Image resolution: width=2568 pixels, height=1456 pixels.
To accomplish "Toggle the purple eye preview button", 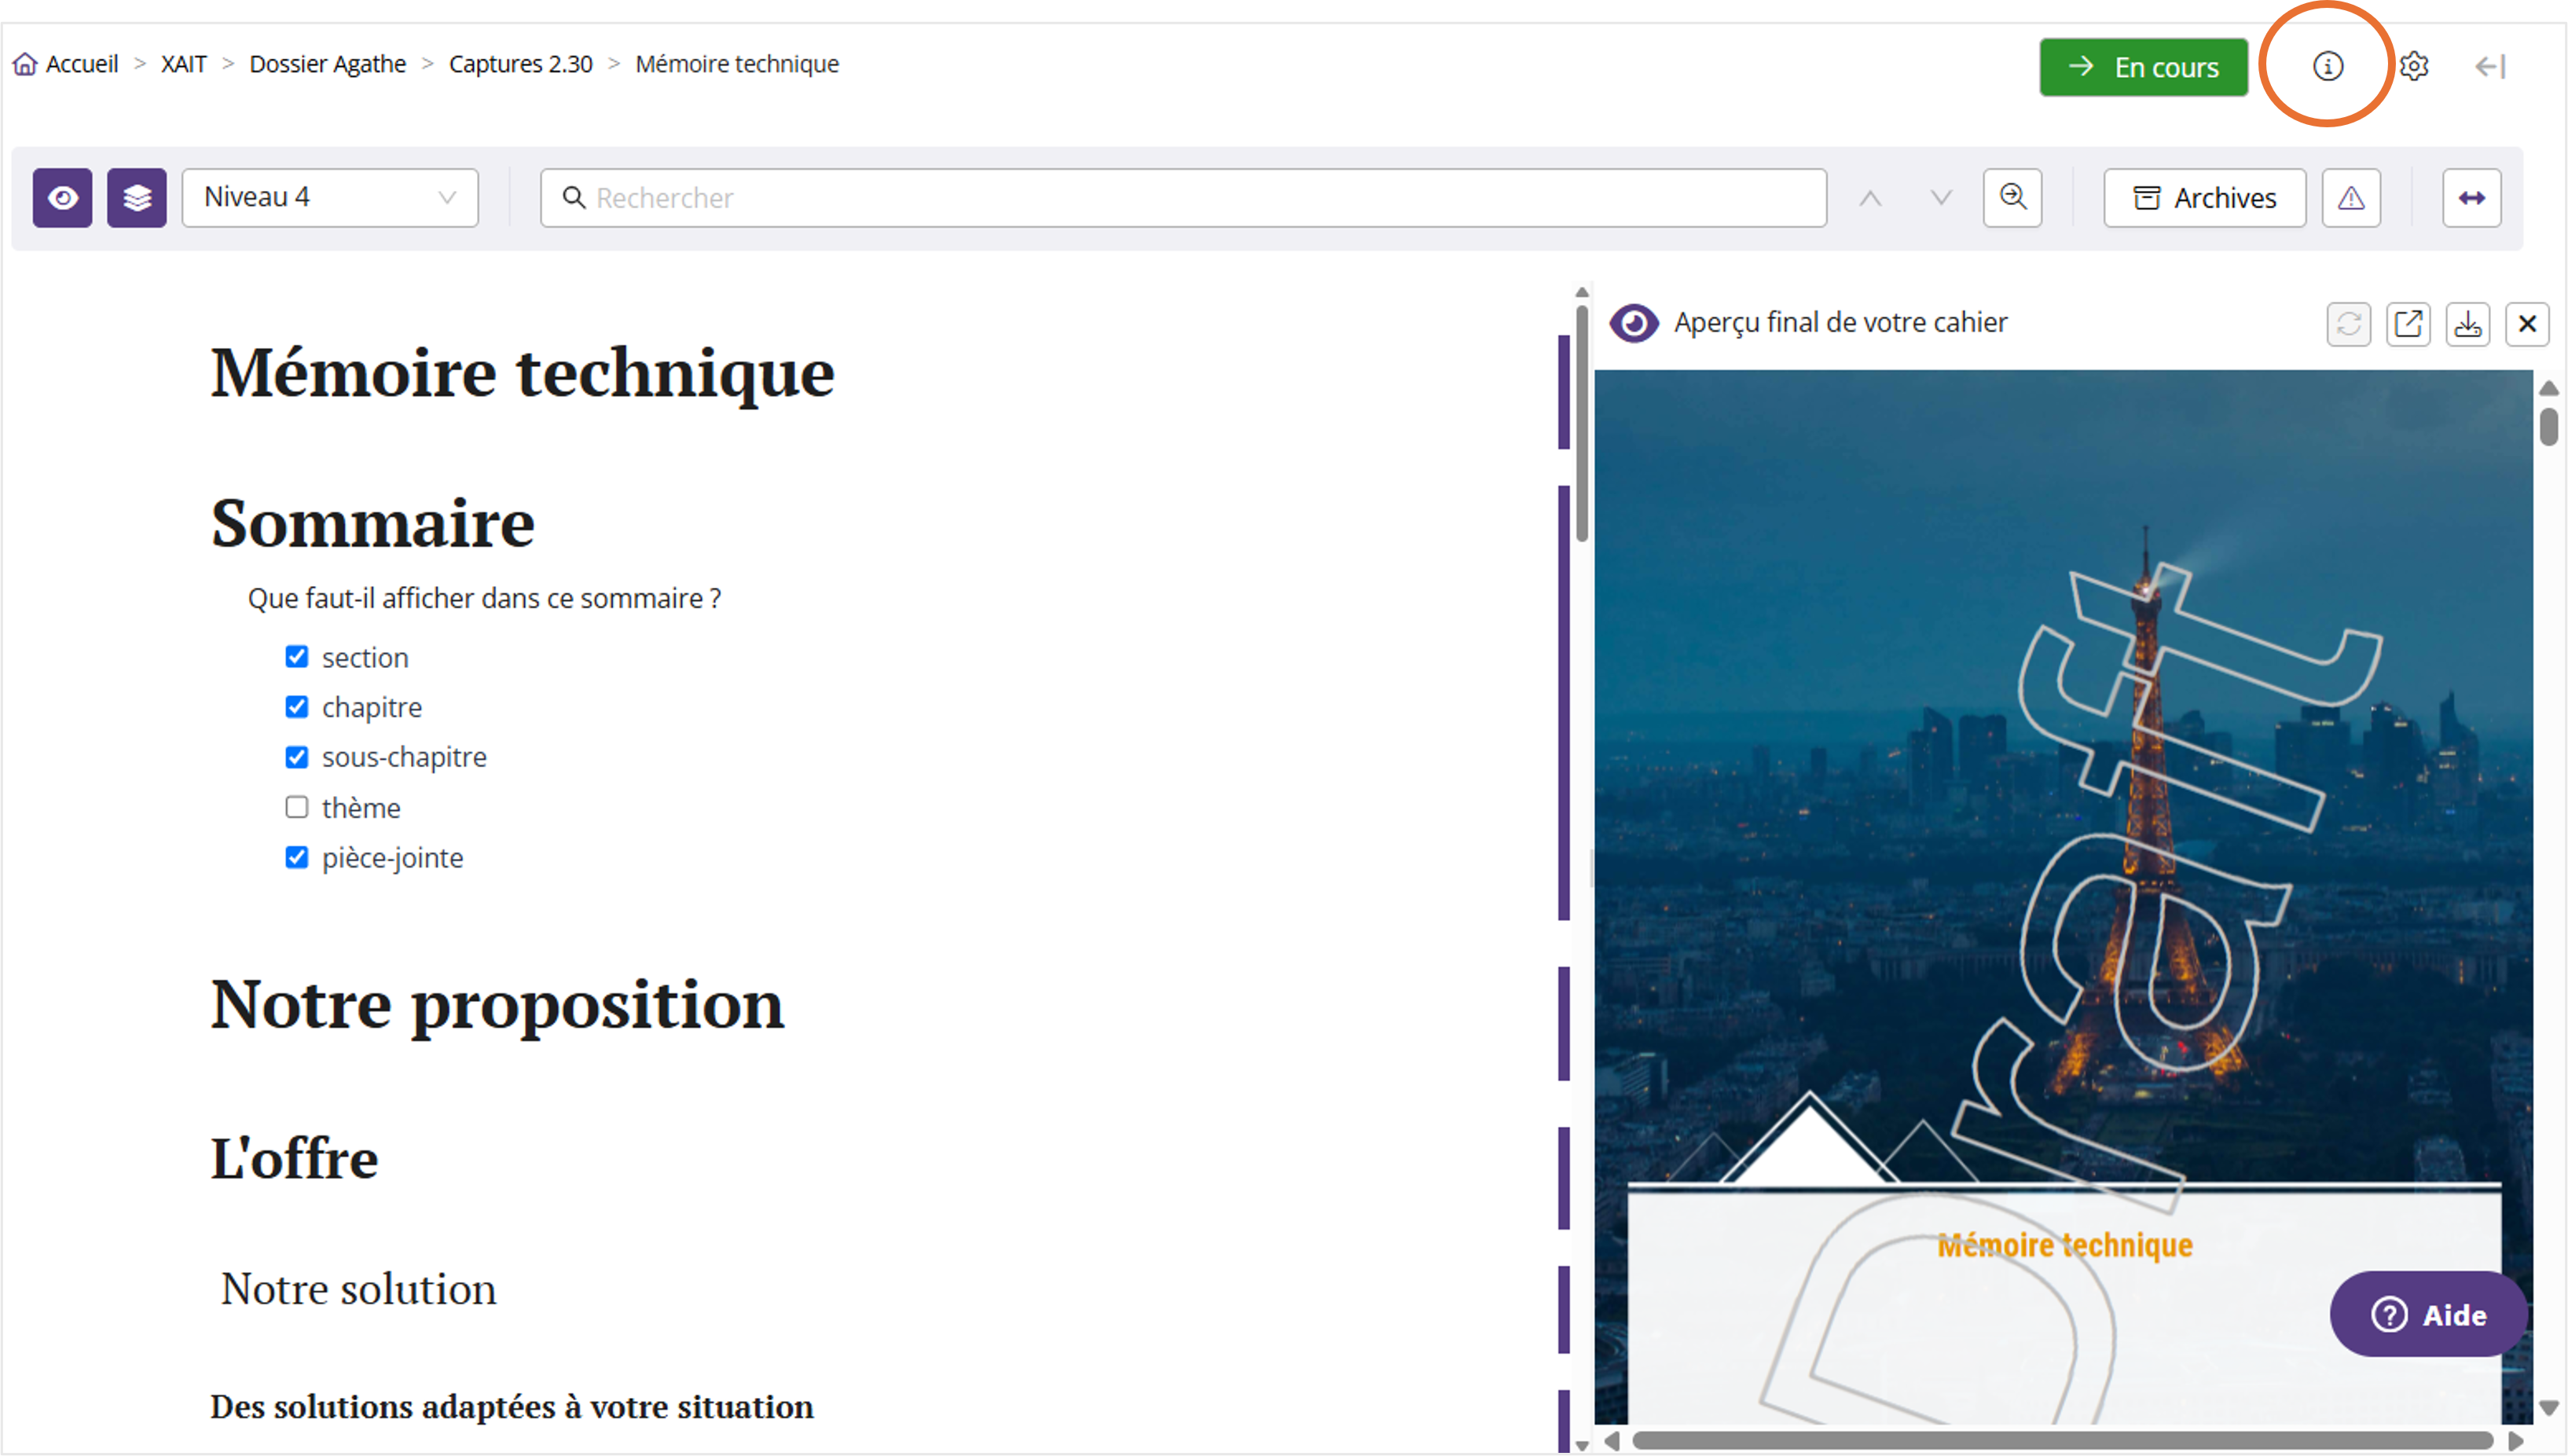I will [x=62, y=198].
